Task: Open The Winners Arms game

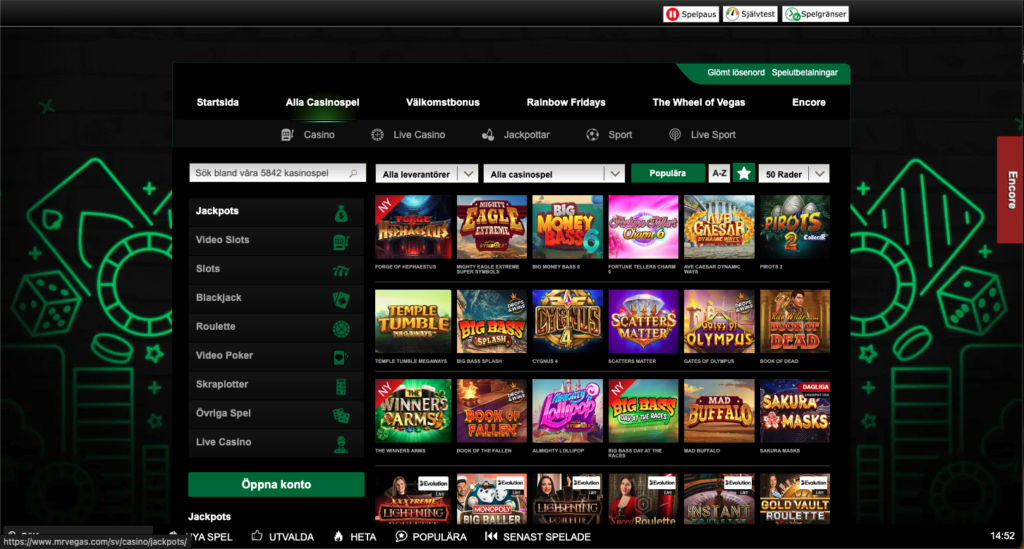Action: 413,411
